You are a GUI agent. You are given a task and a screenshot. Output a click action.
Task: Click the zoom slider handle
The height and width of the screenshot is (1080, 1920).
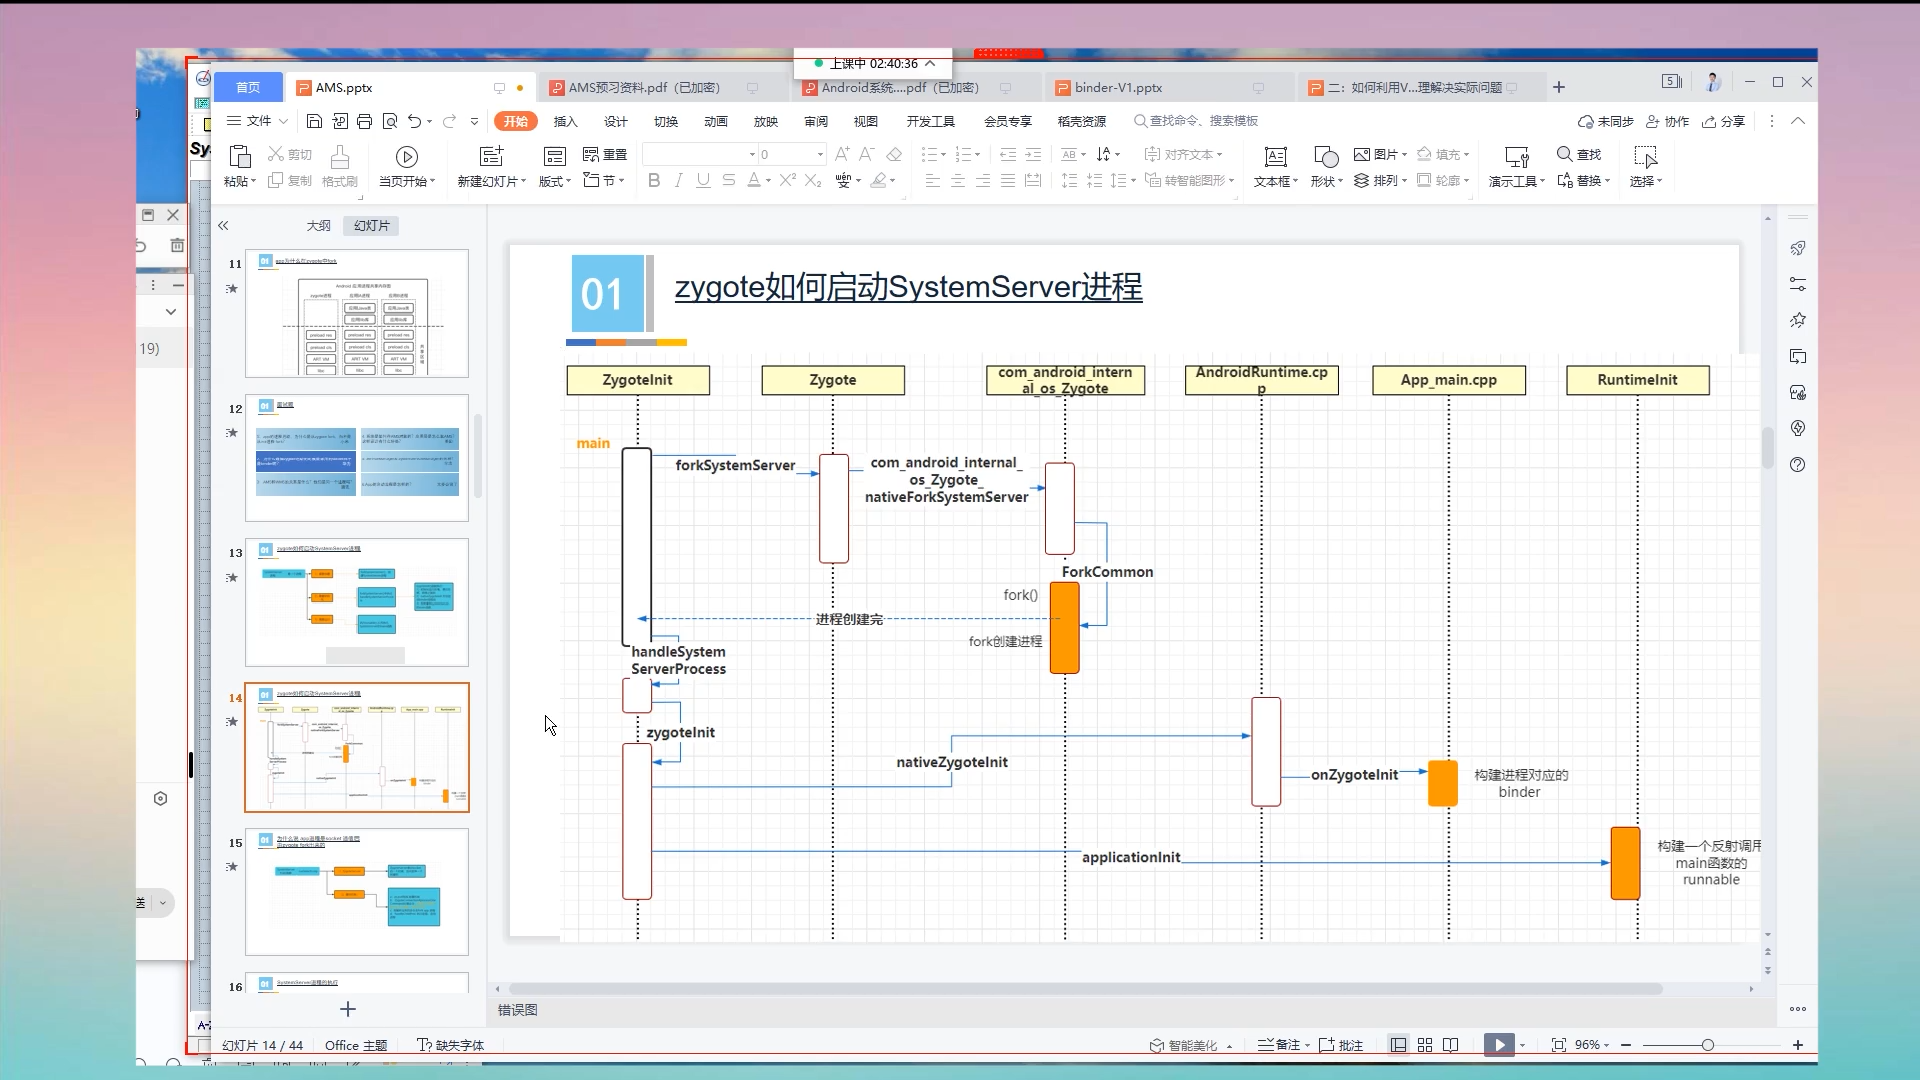(x=1708, y=1045)
